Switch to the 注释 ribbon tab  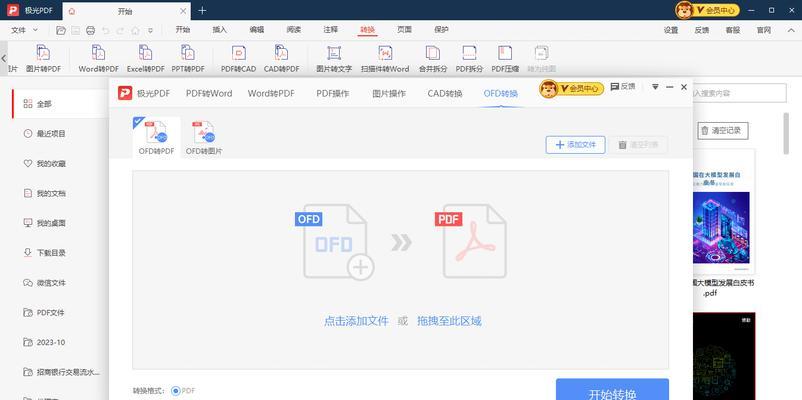coord(330,30)
